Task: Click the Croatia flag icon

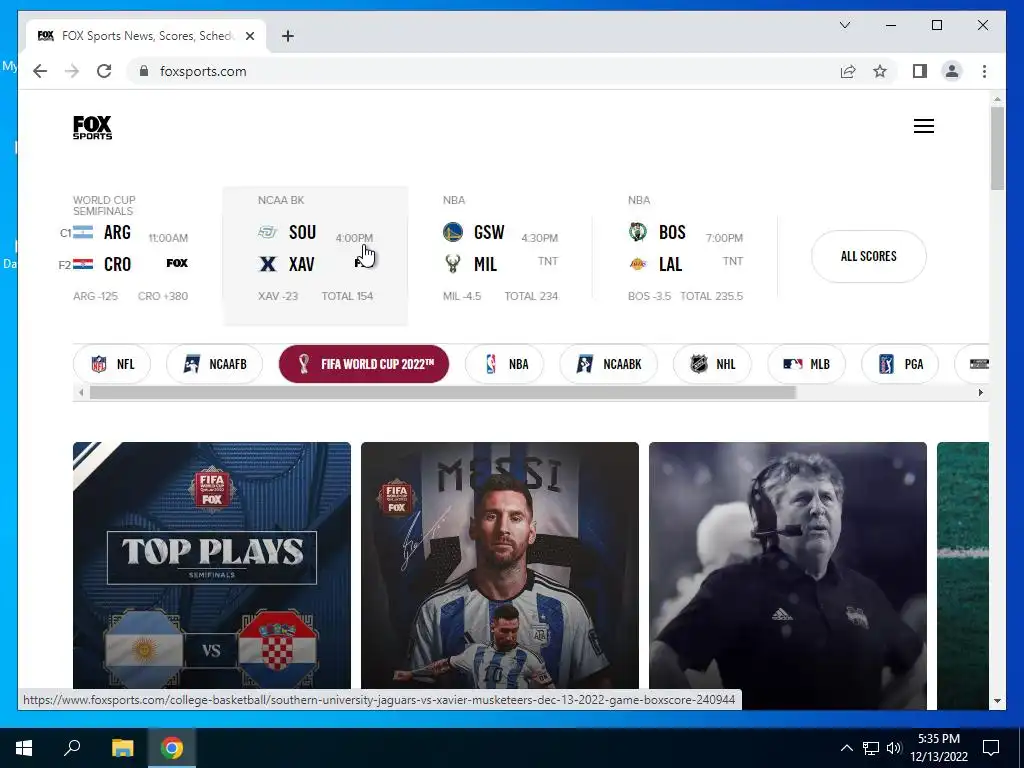Action: 82,264
